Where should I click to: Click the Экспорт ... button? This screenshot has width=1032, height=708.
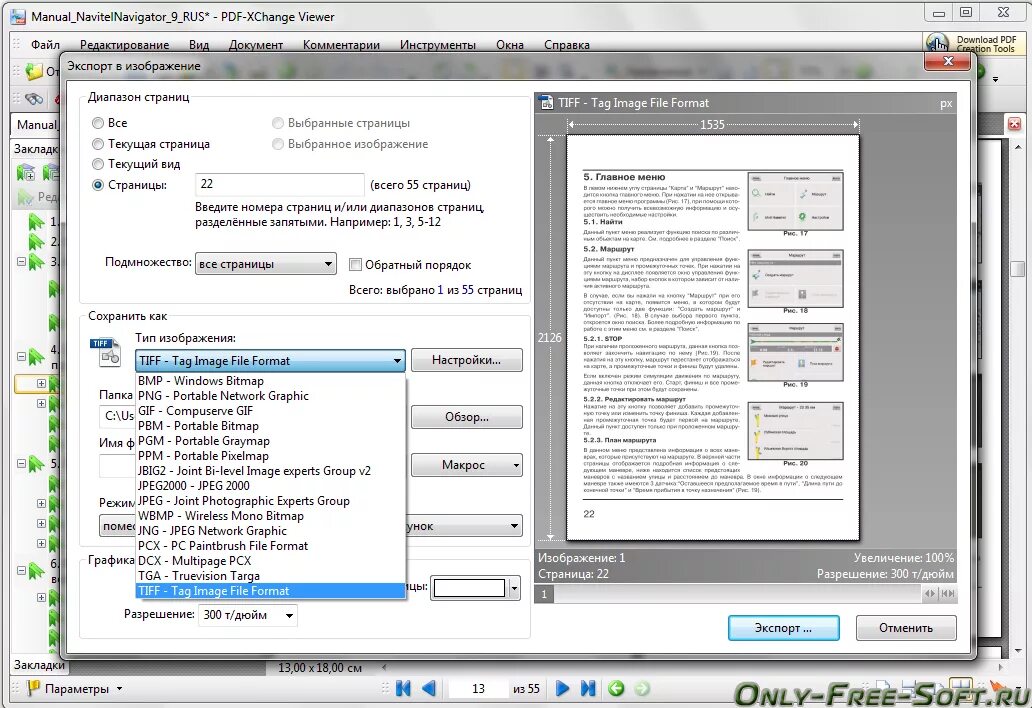tap(783, 628)
